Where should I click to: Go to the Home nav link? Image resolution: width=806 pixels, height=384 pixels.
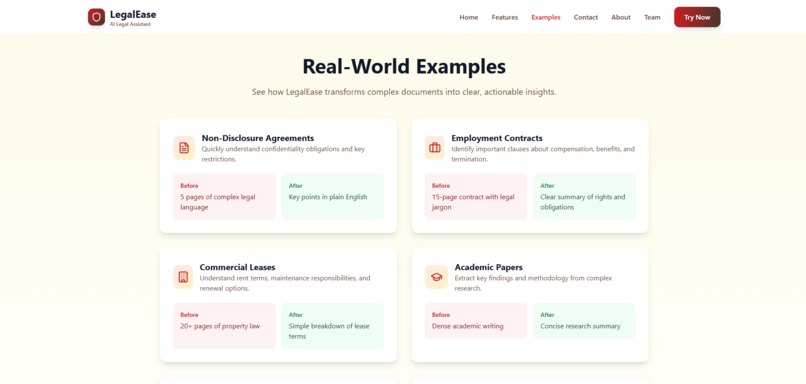click(469, 17)
